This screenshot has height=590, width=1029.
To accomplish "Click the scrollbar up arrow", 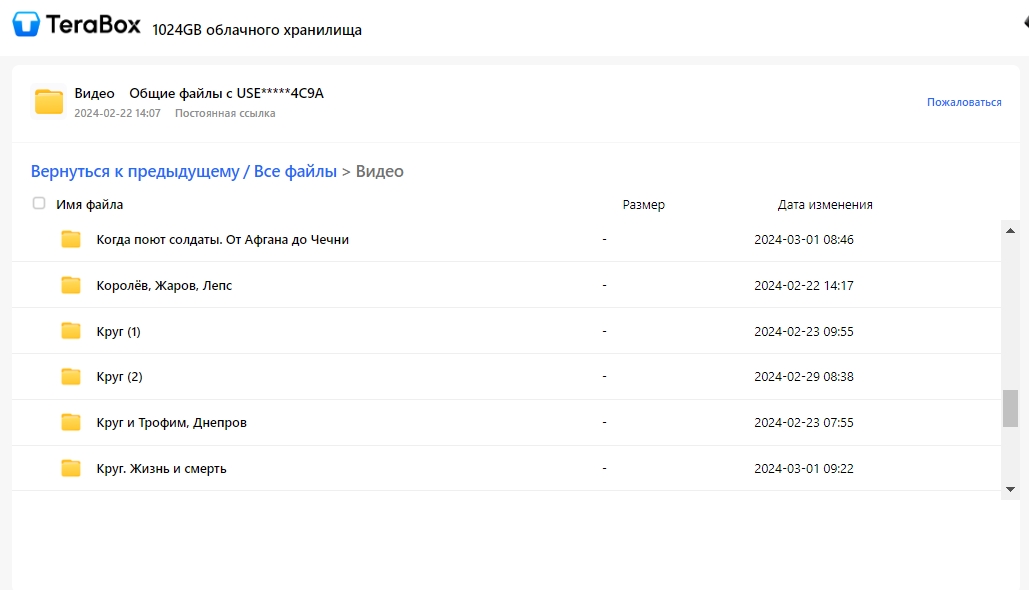I will pyautogui.click(x=1010, y=230).
